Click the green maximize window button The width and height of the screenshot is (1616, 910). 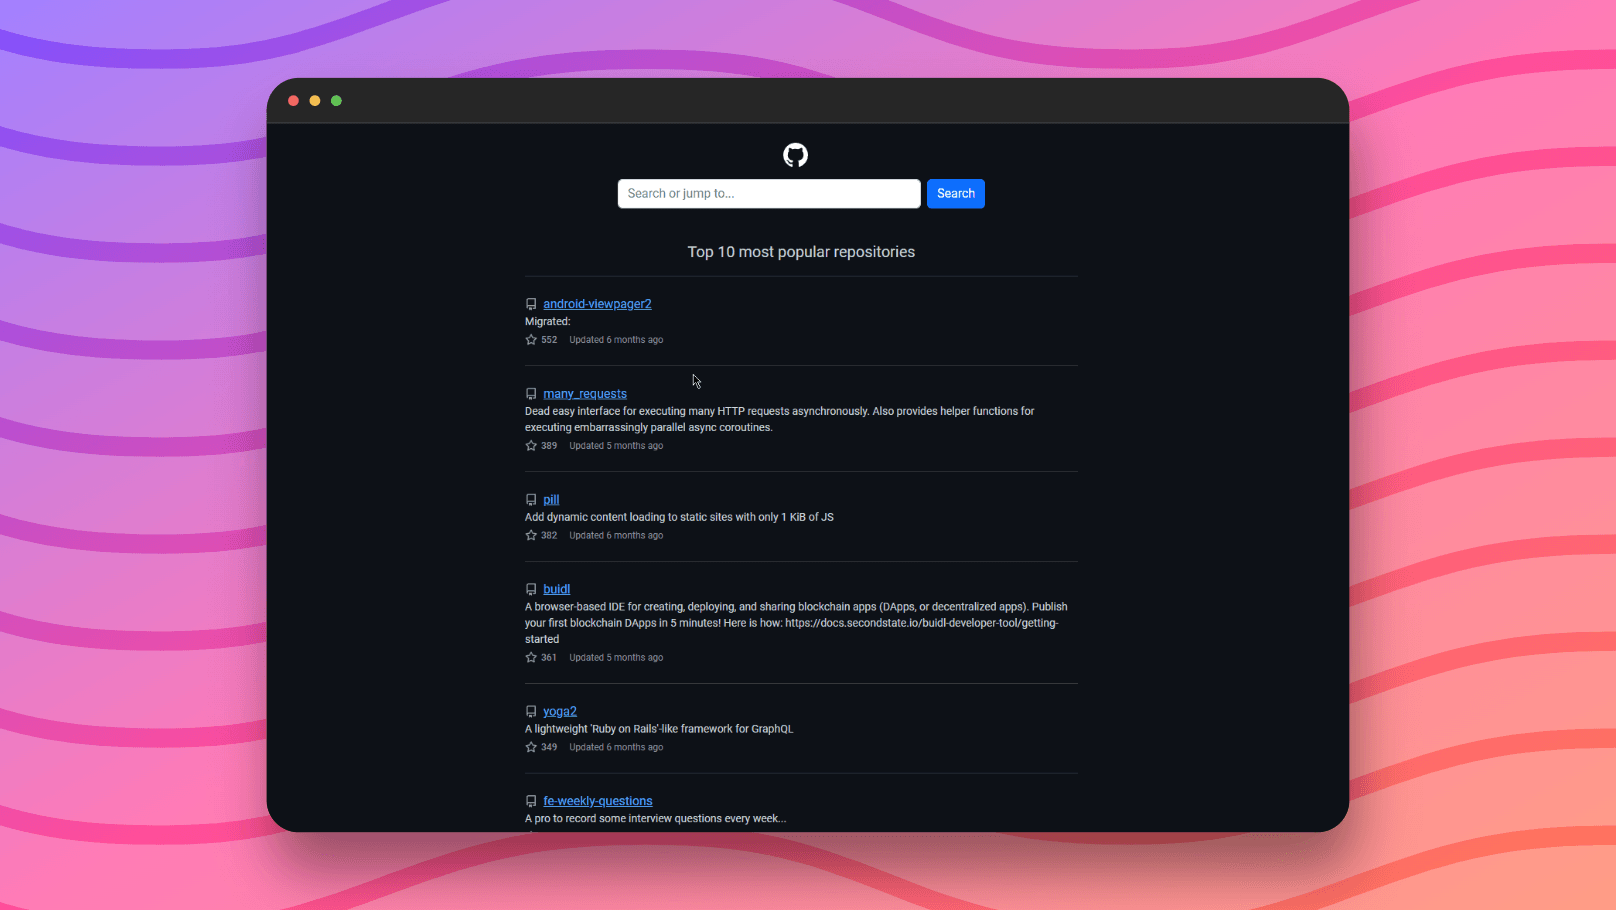coord(336,101)
